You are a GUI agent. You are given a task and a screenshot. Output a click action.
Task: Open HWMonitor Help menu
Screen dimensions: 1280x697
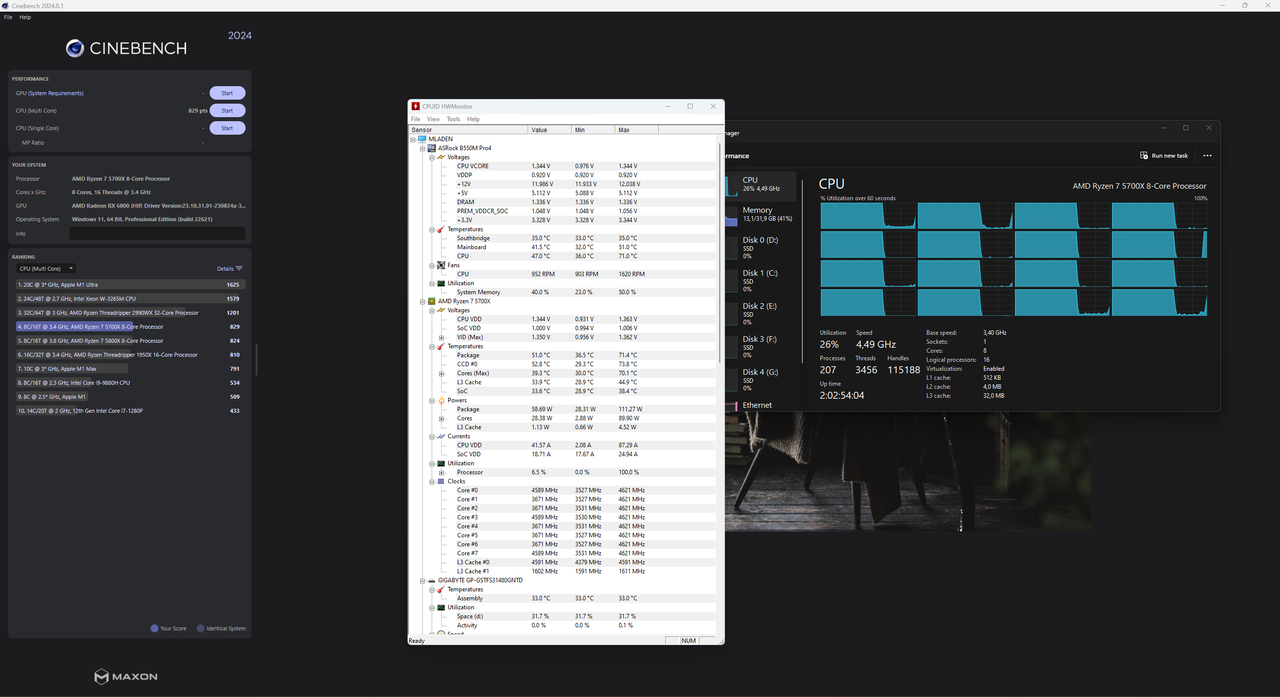coord(474,119)
